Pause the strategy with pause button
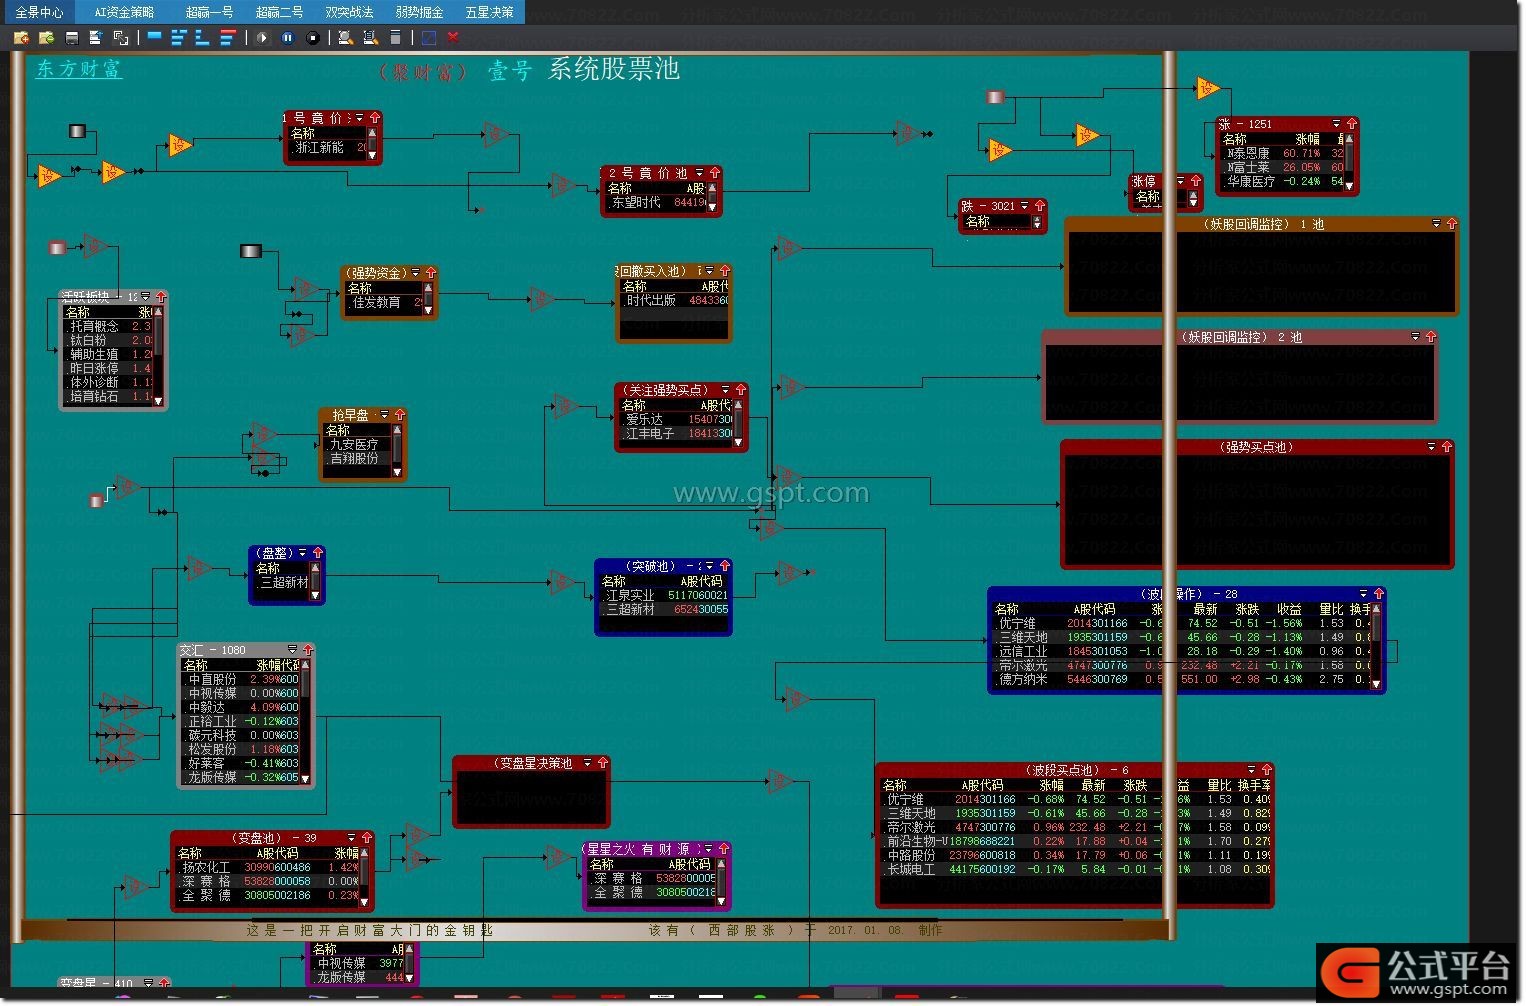The image size is (1526, 1006). pos(288,38)
